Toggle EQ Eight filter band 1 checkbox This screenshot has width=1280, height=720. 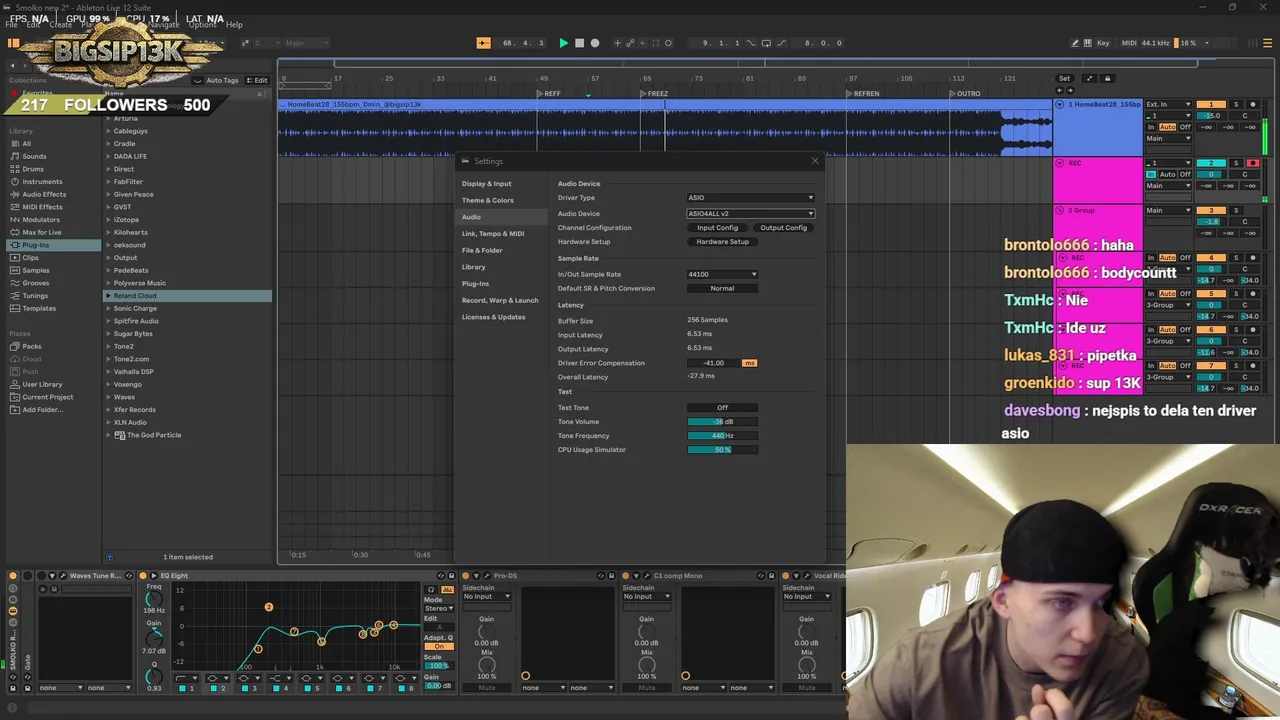(181, 689)
